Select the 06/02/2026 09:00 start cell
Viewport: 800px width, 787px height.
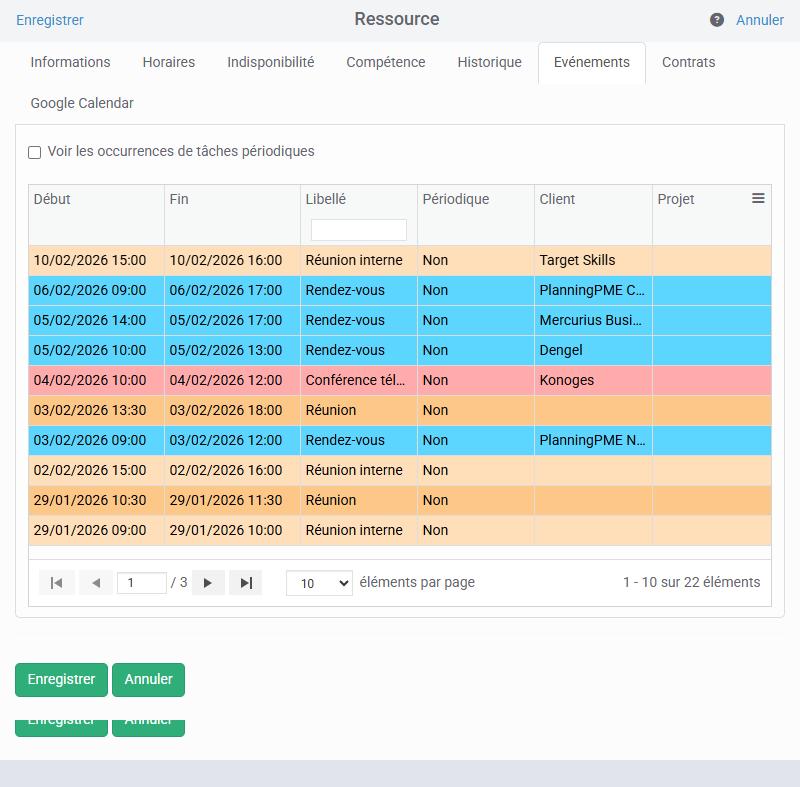tap(96, 290)
